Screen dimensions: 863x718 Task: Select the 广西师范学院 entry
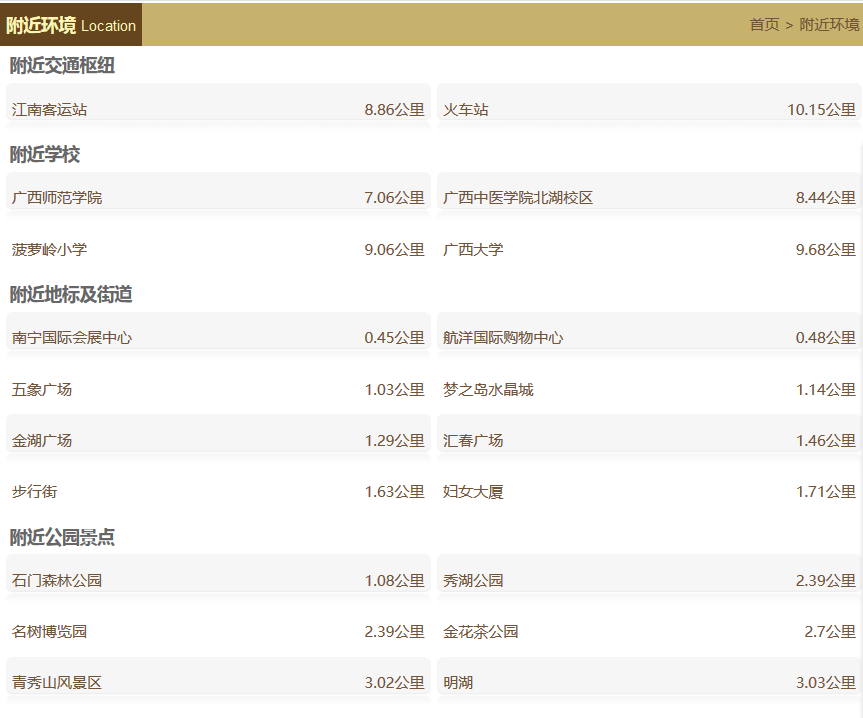[57, 198]
